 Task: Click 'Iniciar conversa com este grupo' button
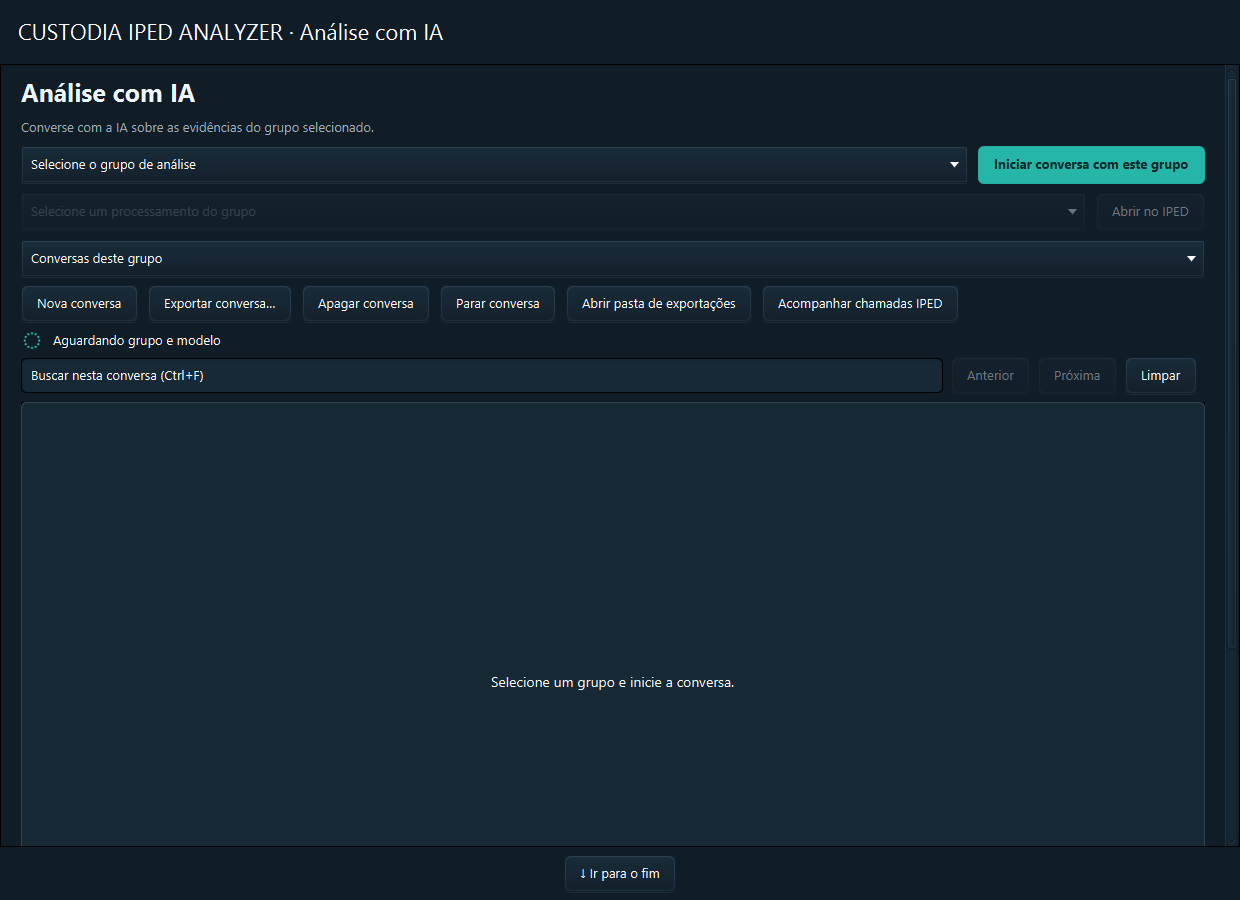[x=1091, y=165]
